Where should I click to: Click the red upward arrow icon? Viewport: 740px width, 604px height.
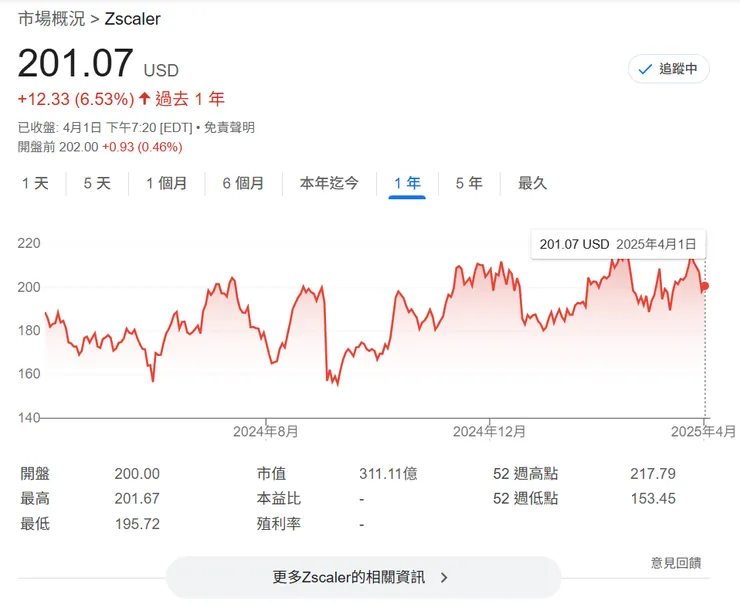click(x=145, y=99)
